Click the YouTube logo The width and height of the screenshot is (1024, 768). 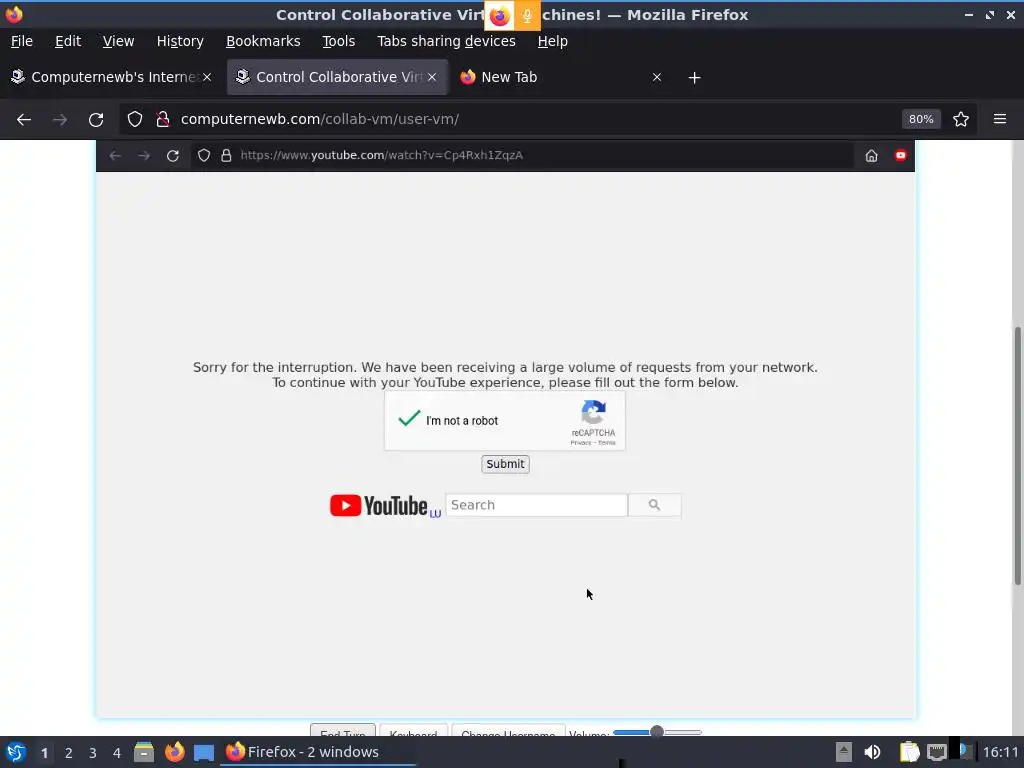(x=379, y=505)
